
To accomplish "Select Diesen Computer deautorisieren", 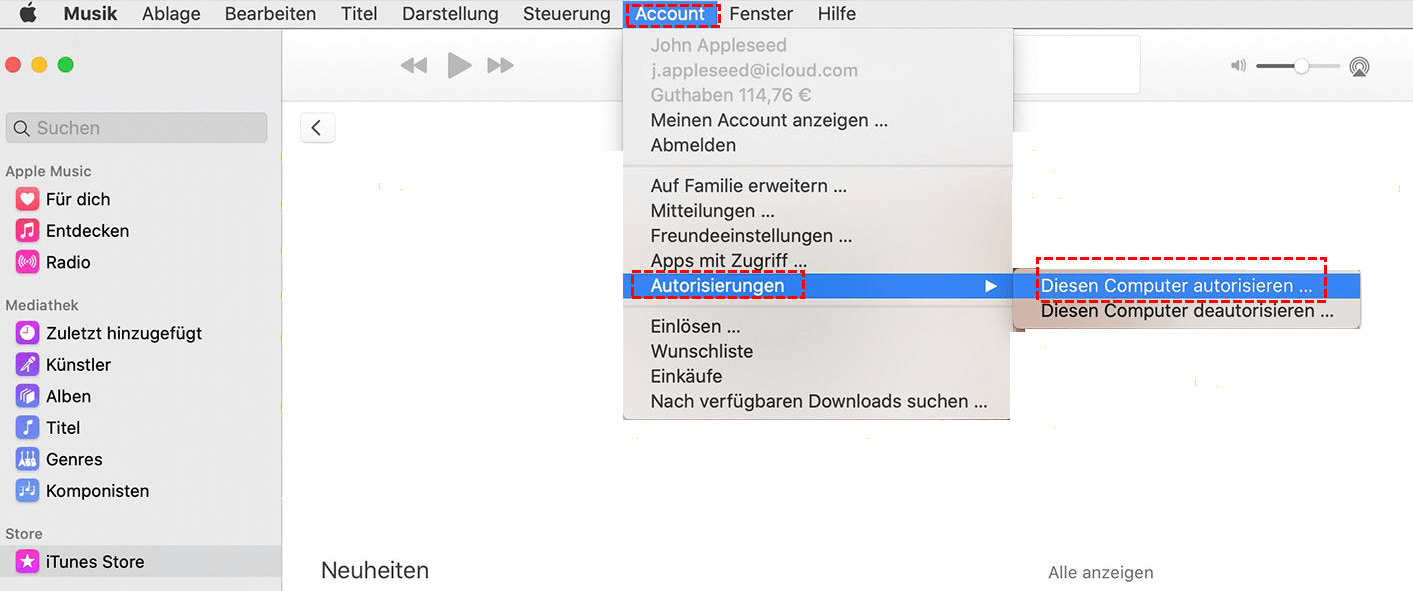I will 1187,311.
